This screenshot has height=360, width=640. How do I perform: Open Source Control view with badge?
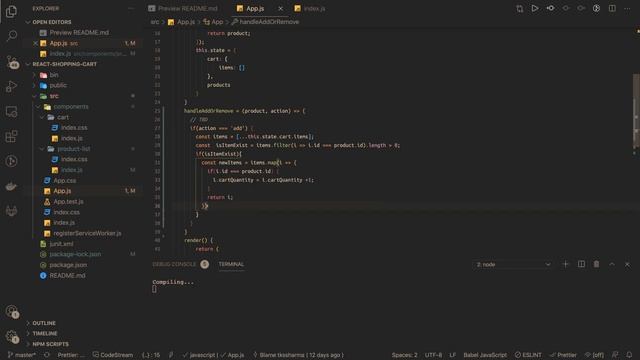12,62
